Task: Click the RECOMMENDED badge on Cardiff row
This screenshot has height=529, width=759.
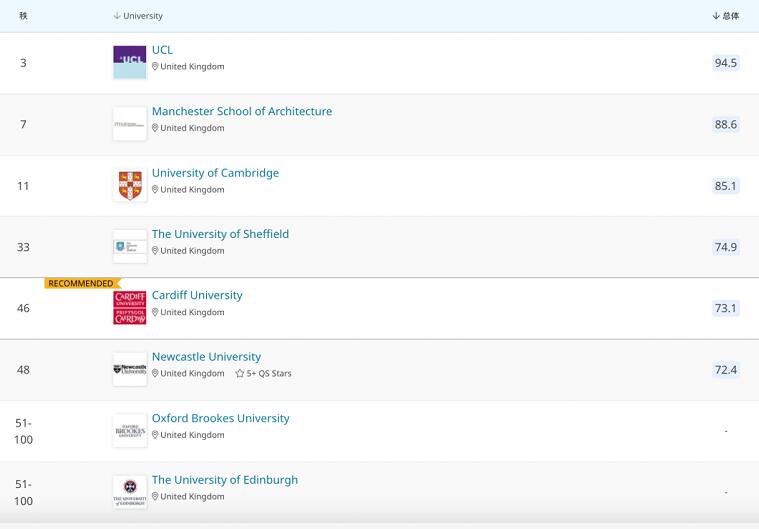Action: coord(81,284)
